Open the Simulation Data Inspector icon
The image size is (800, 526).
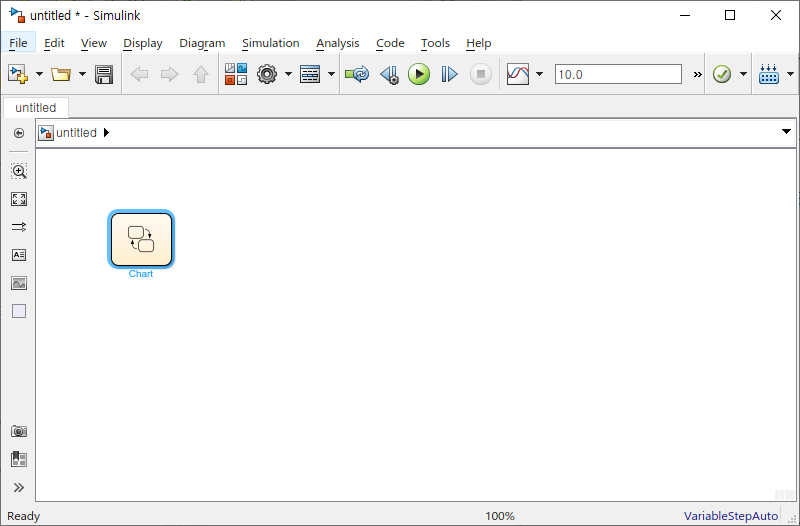point(518,74)
